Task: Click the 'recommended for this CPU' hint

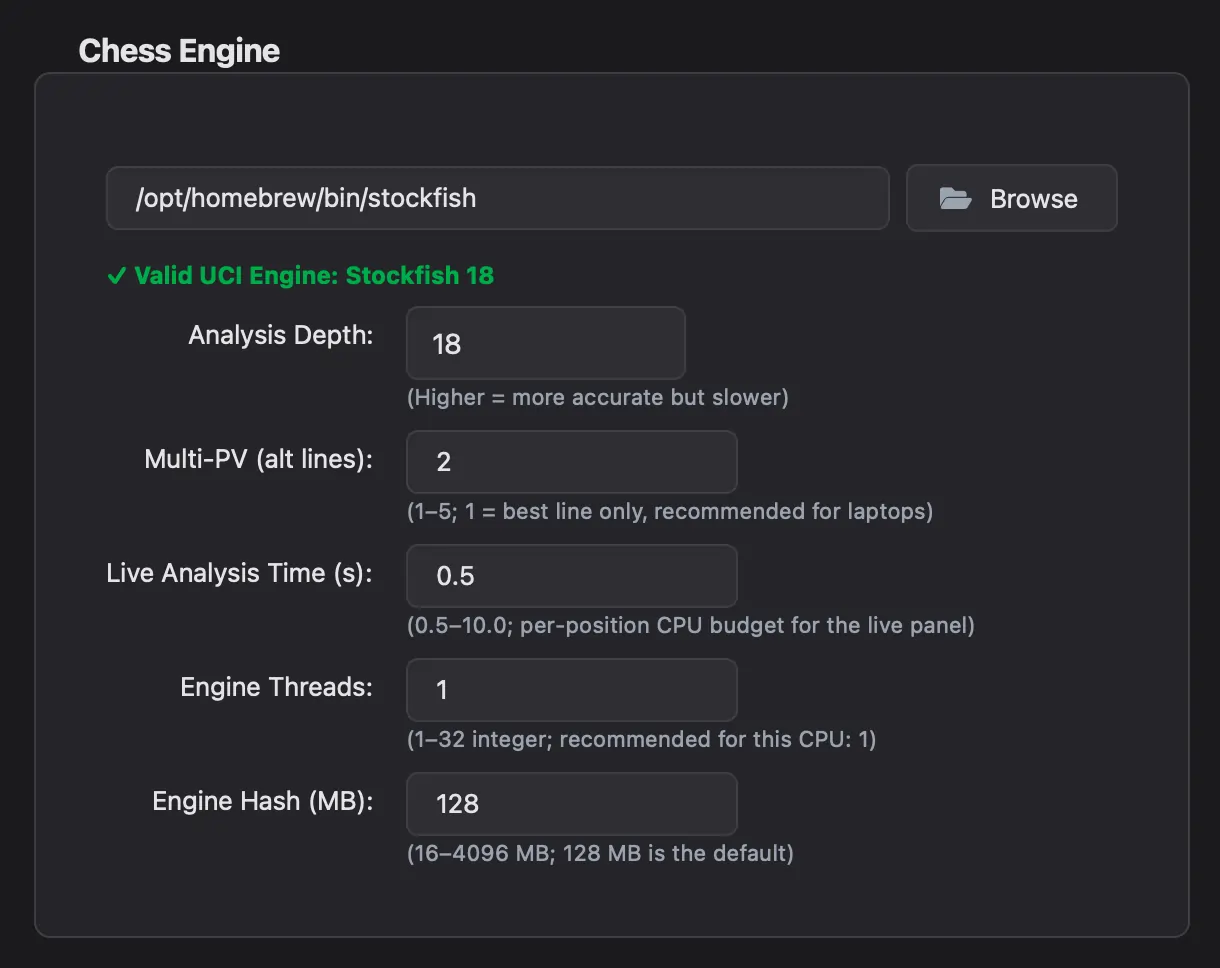Action: 641,739
